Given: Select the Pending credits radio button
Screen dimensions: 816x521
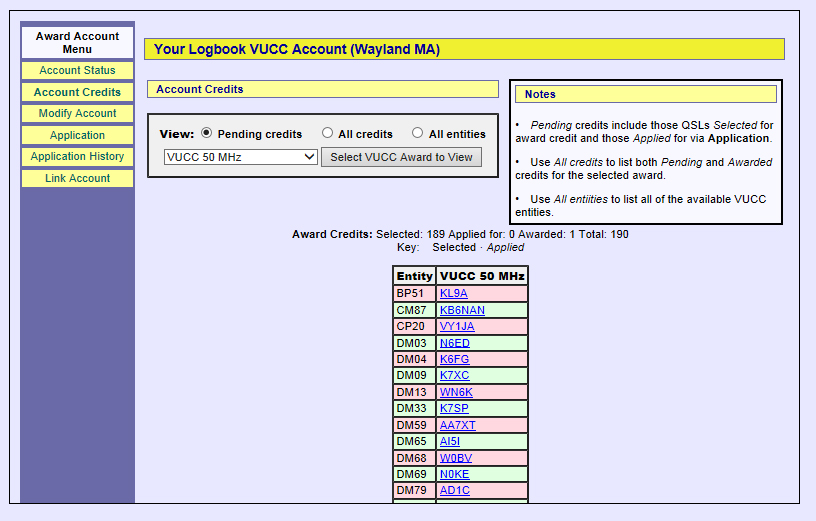Looking at the screenshot, I should (x=207, y=133).
